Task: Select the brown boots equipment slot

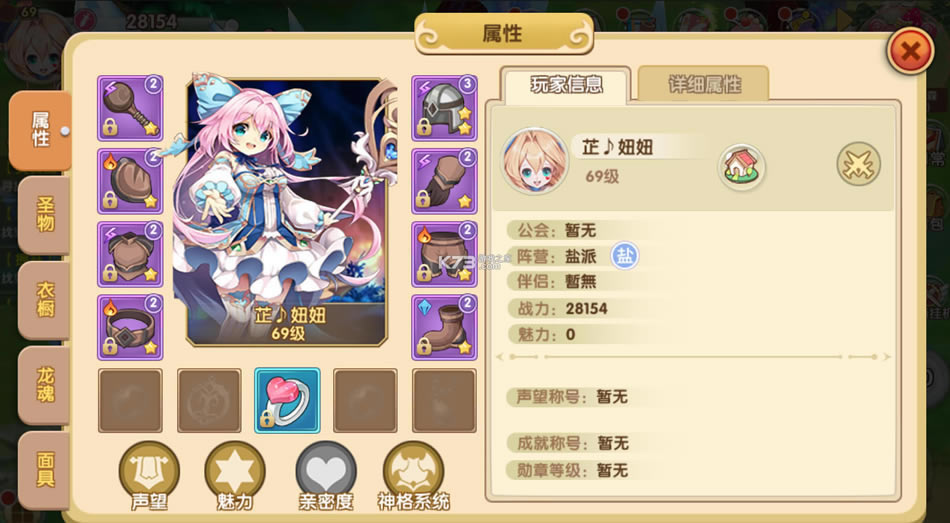Action: [444, 327]
